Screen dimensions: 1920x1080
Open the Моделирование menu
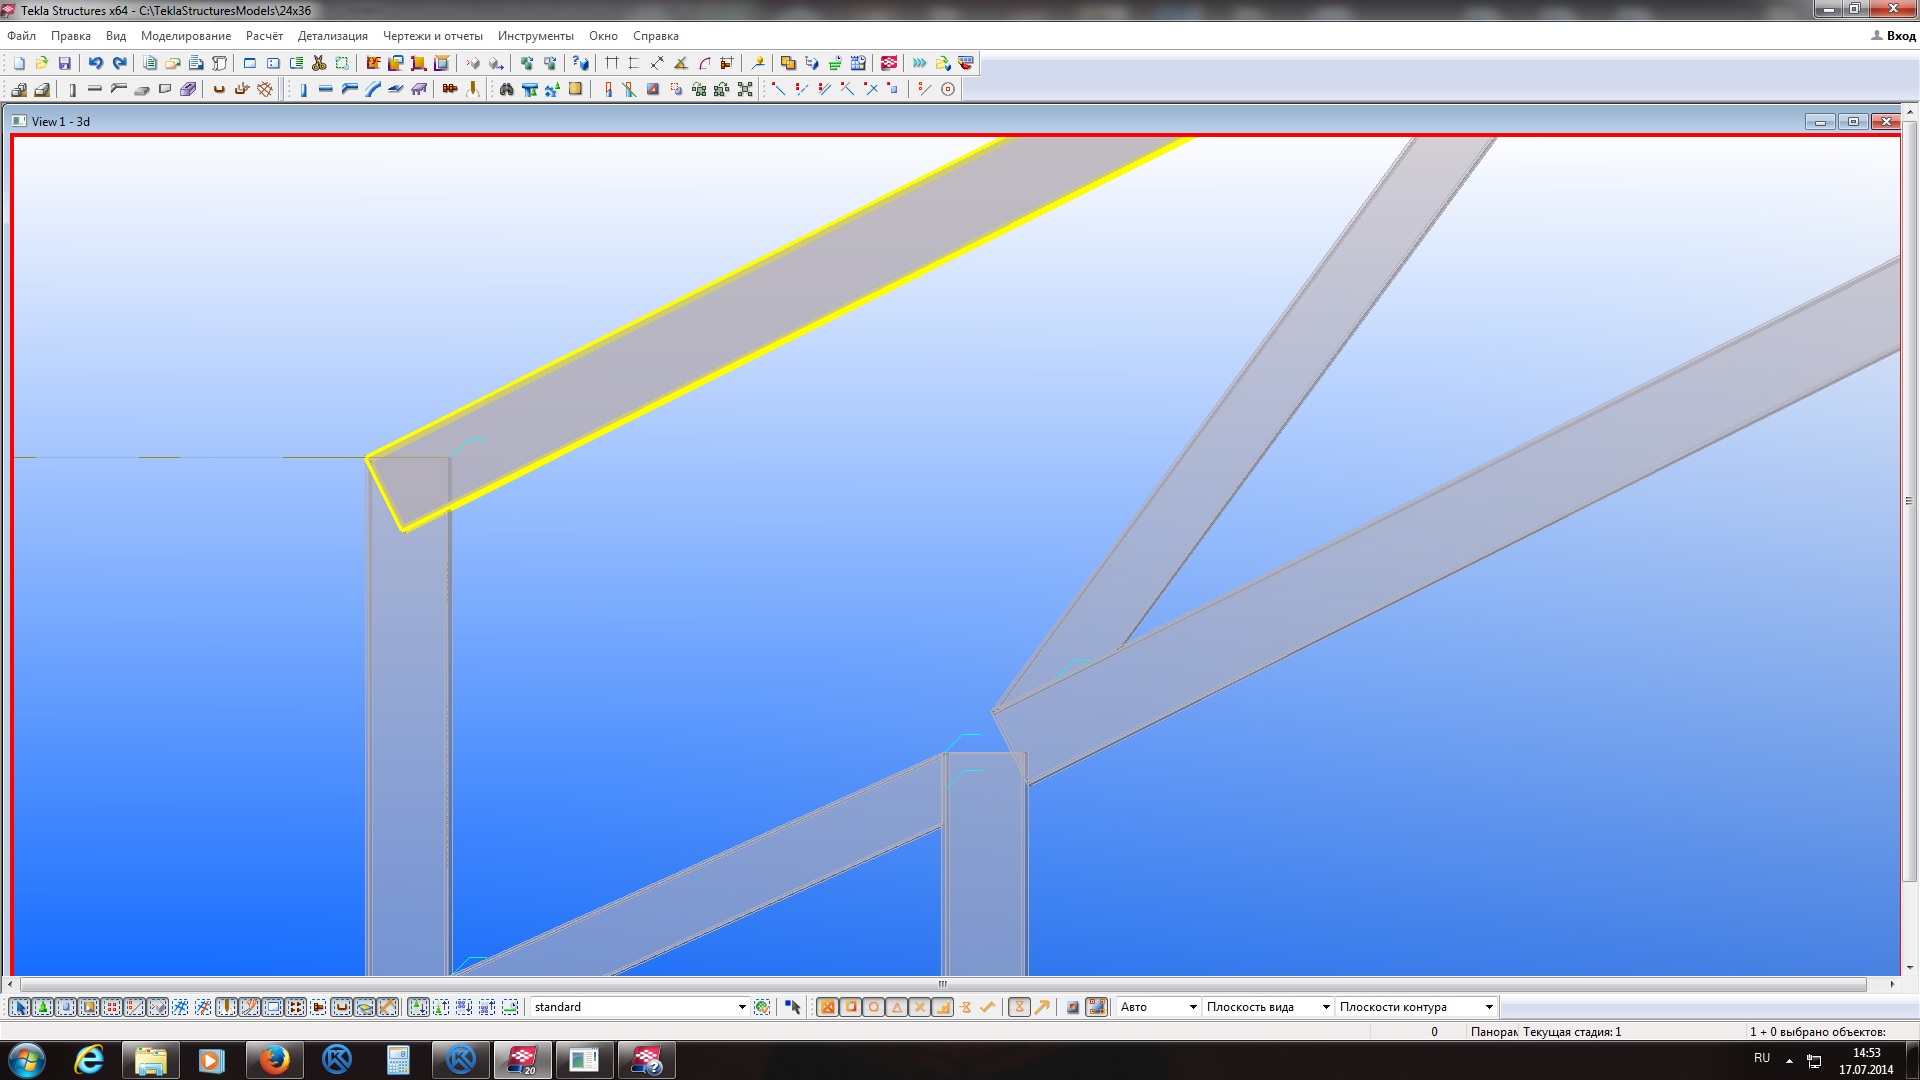point(186,36)
